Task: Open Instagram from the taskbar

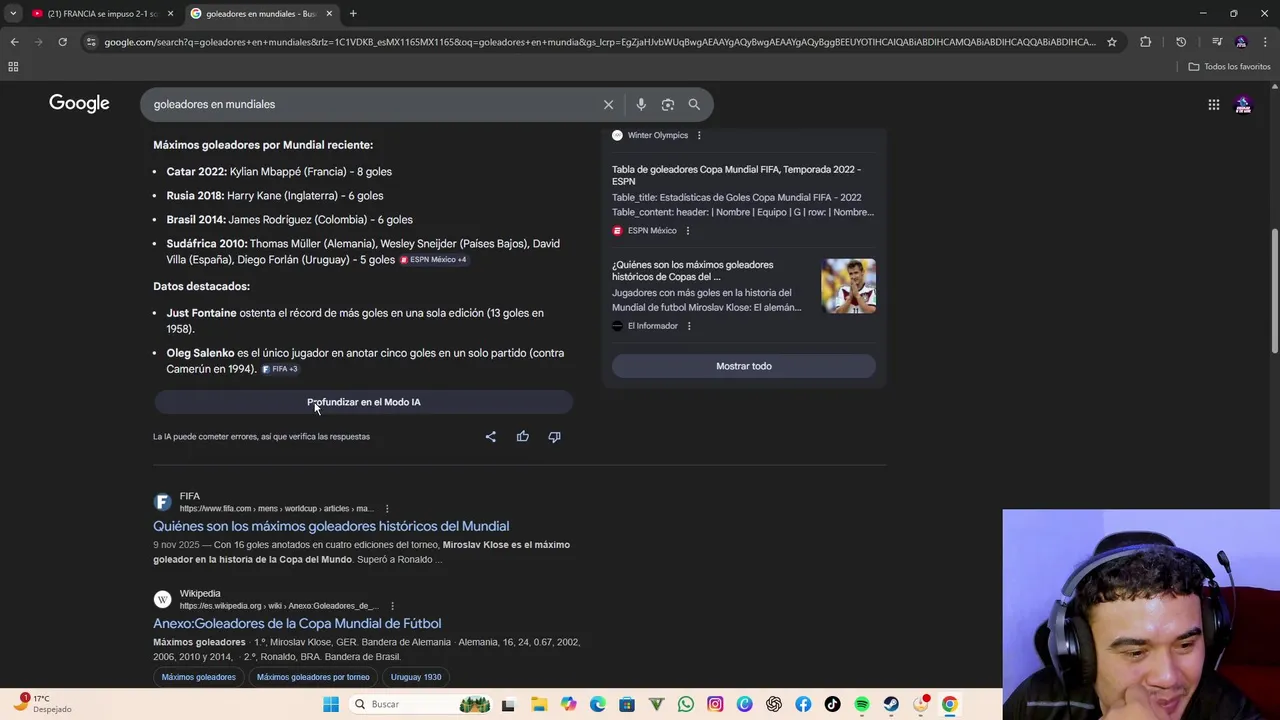Action: 715,704
